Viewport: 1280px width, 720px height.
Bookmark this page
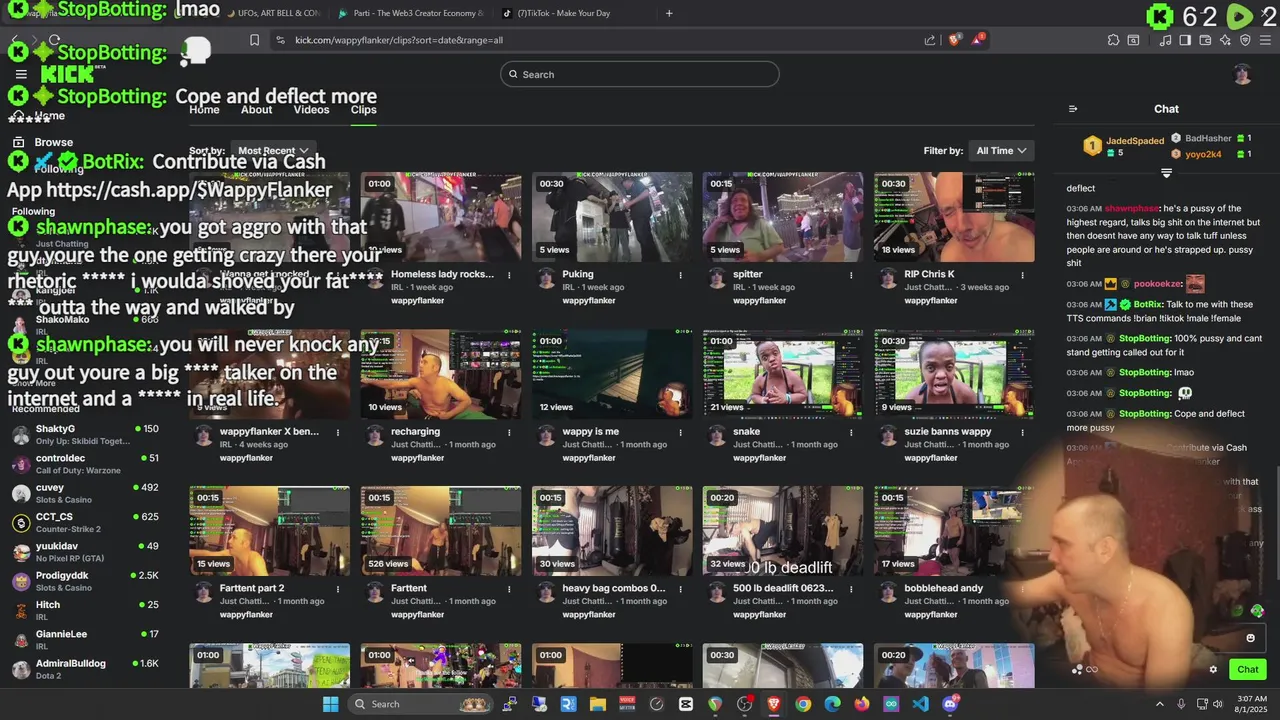(x=254, y=40)
